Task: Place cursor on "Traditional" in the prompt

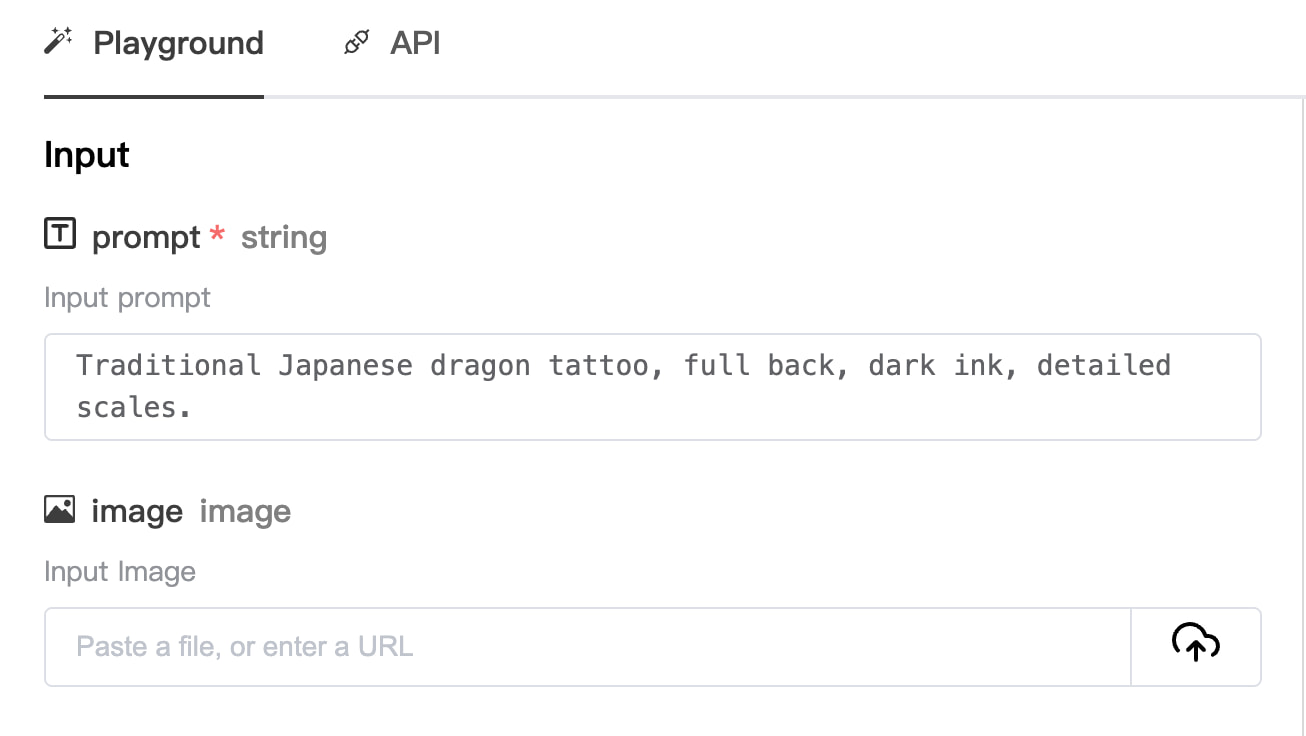Action: click(x=168, y=366)
